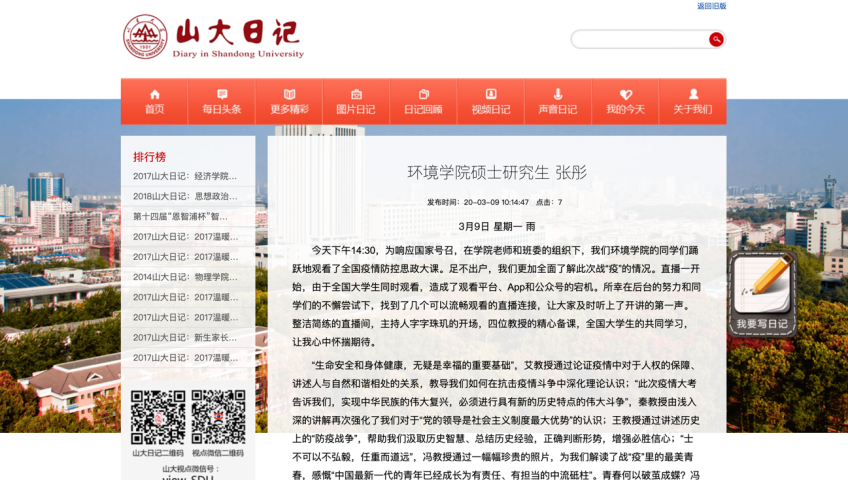Open 关于我们 with the person icon
The image size is (848, 481).
[x=693, y=94]
